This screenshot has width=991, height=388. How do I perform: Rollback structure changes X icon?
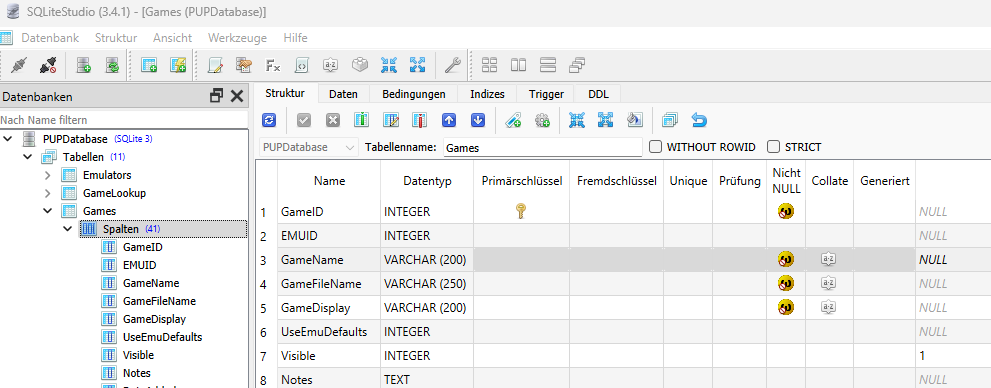pyautogui.click(x=333, y=120)
